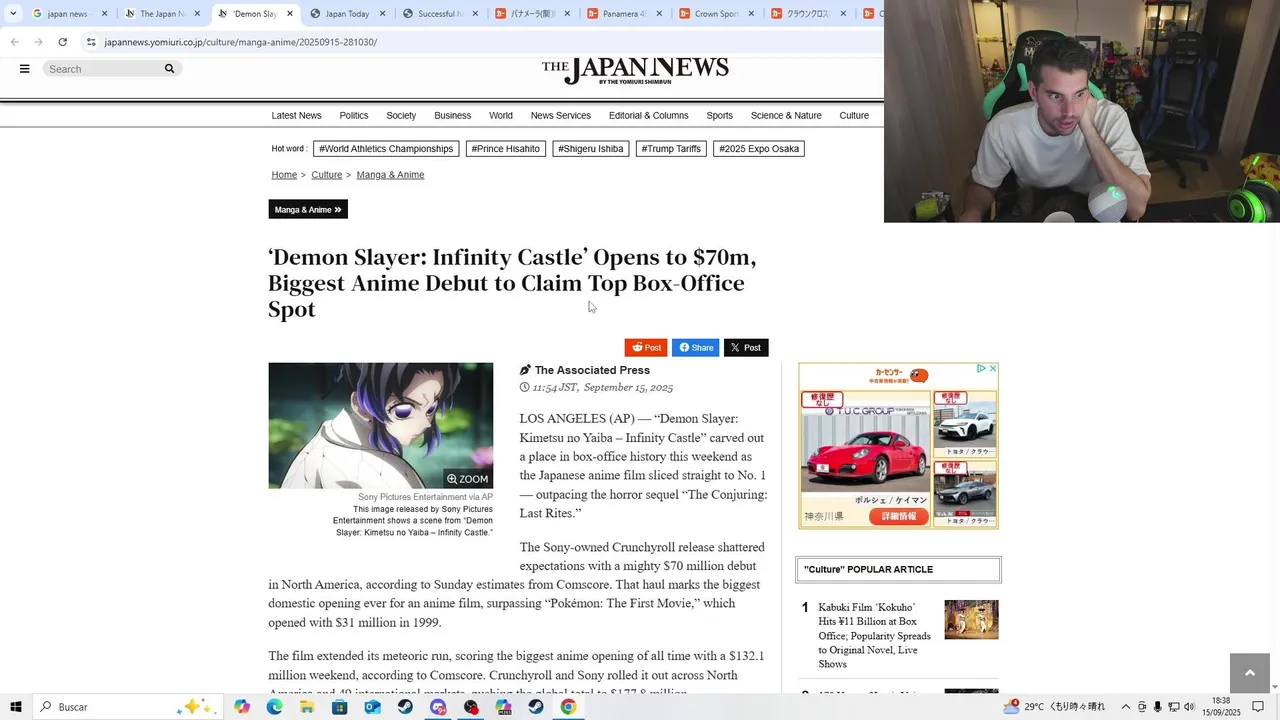Open the taskbar clock showing 18:38
The image size is (1280, 720).
point(1221,707)
